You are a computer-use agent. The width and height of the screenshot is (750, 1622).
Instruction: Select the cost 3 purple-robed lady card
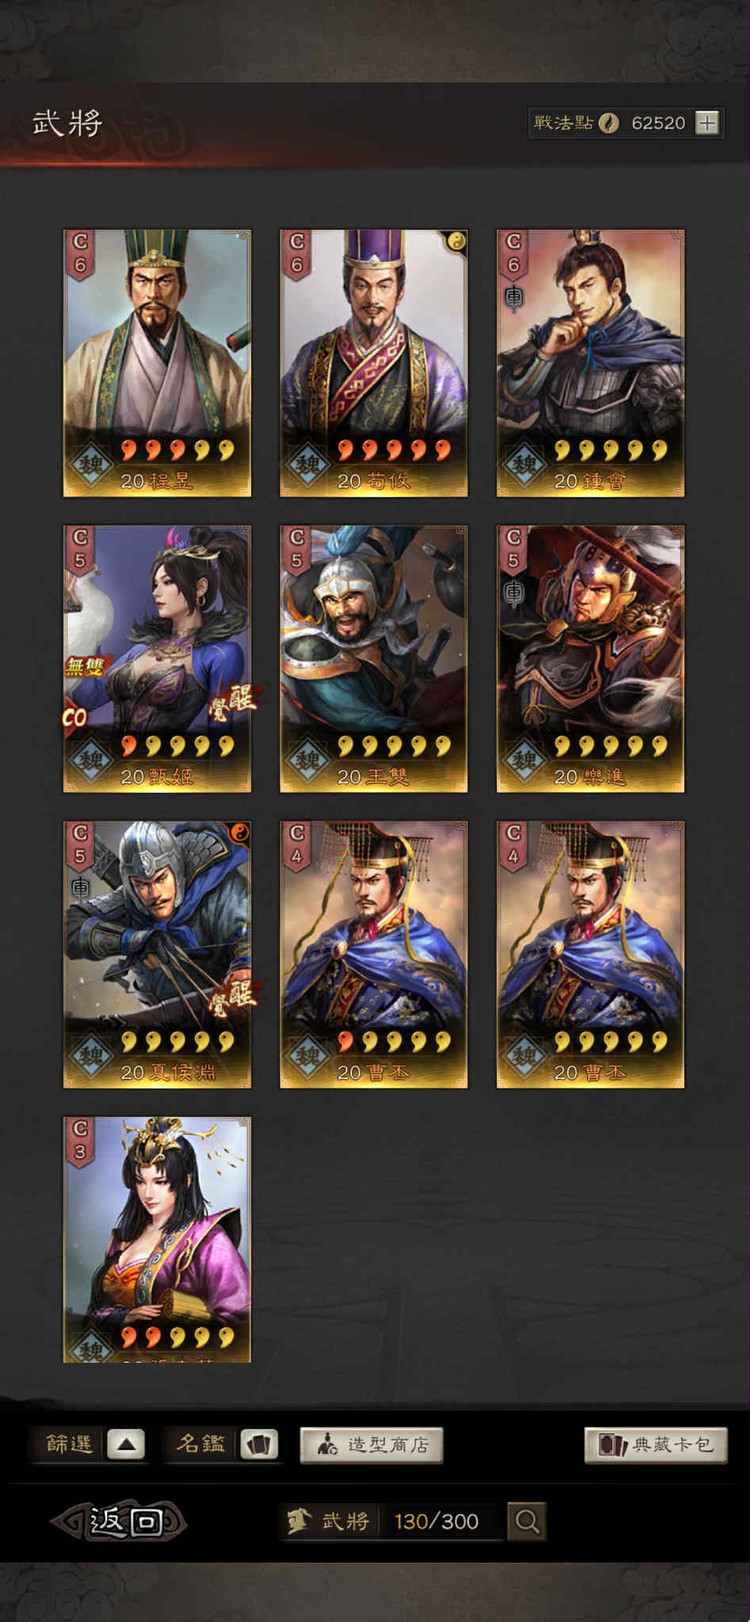pyautogui.click(x=157, y=1240)
